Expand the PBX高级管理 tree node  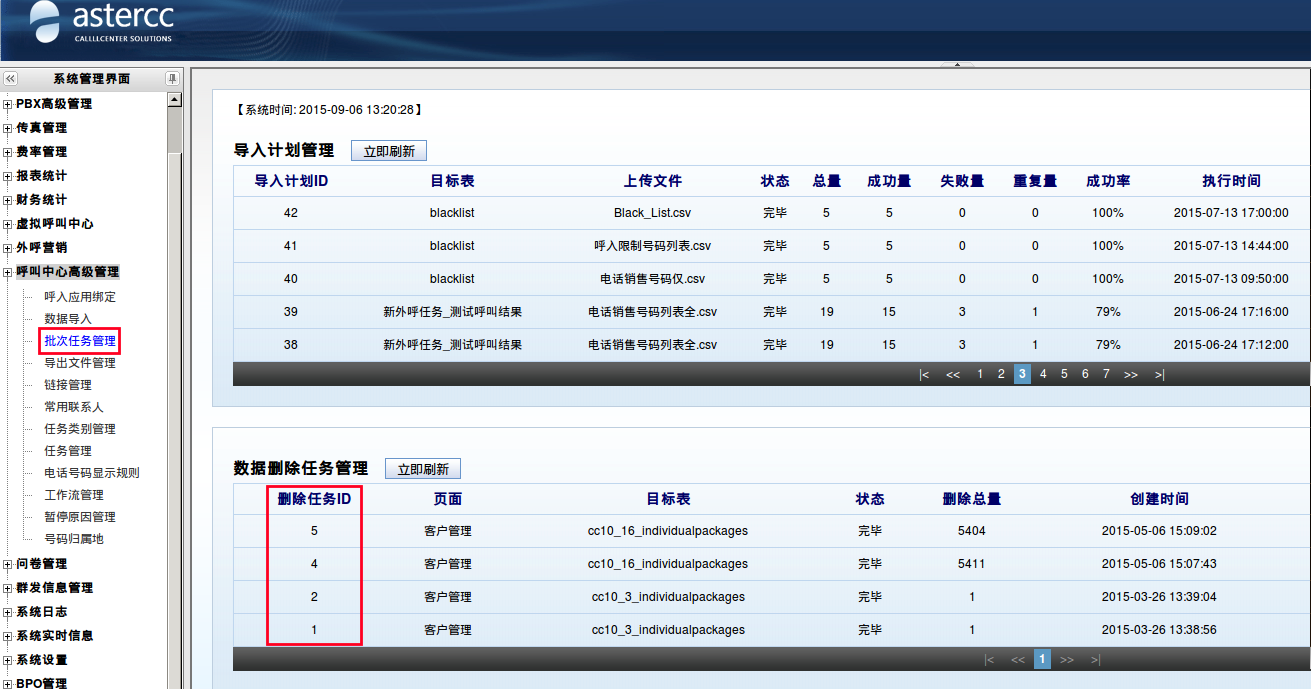point(8,104)
